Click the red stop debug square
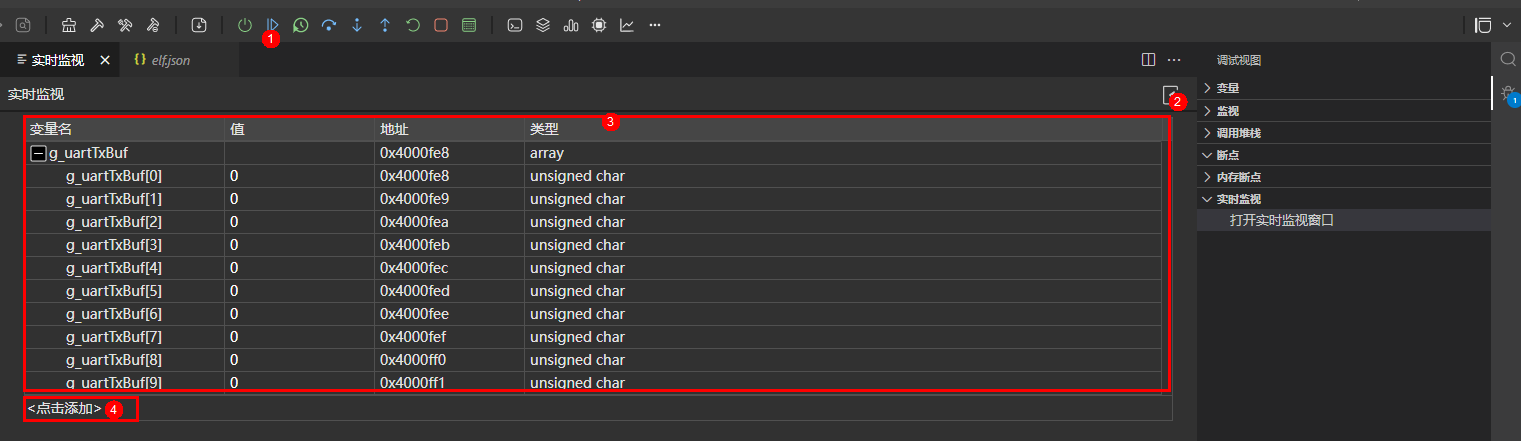Viewport: 1521px width, 441px height. click(440, 25)
